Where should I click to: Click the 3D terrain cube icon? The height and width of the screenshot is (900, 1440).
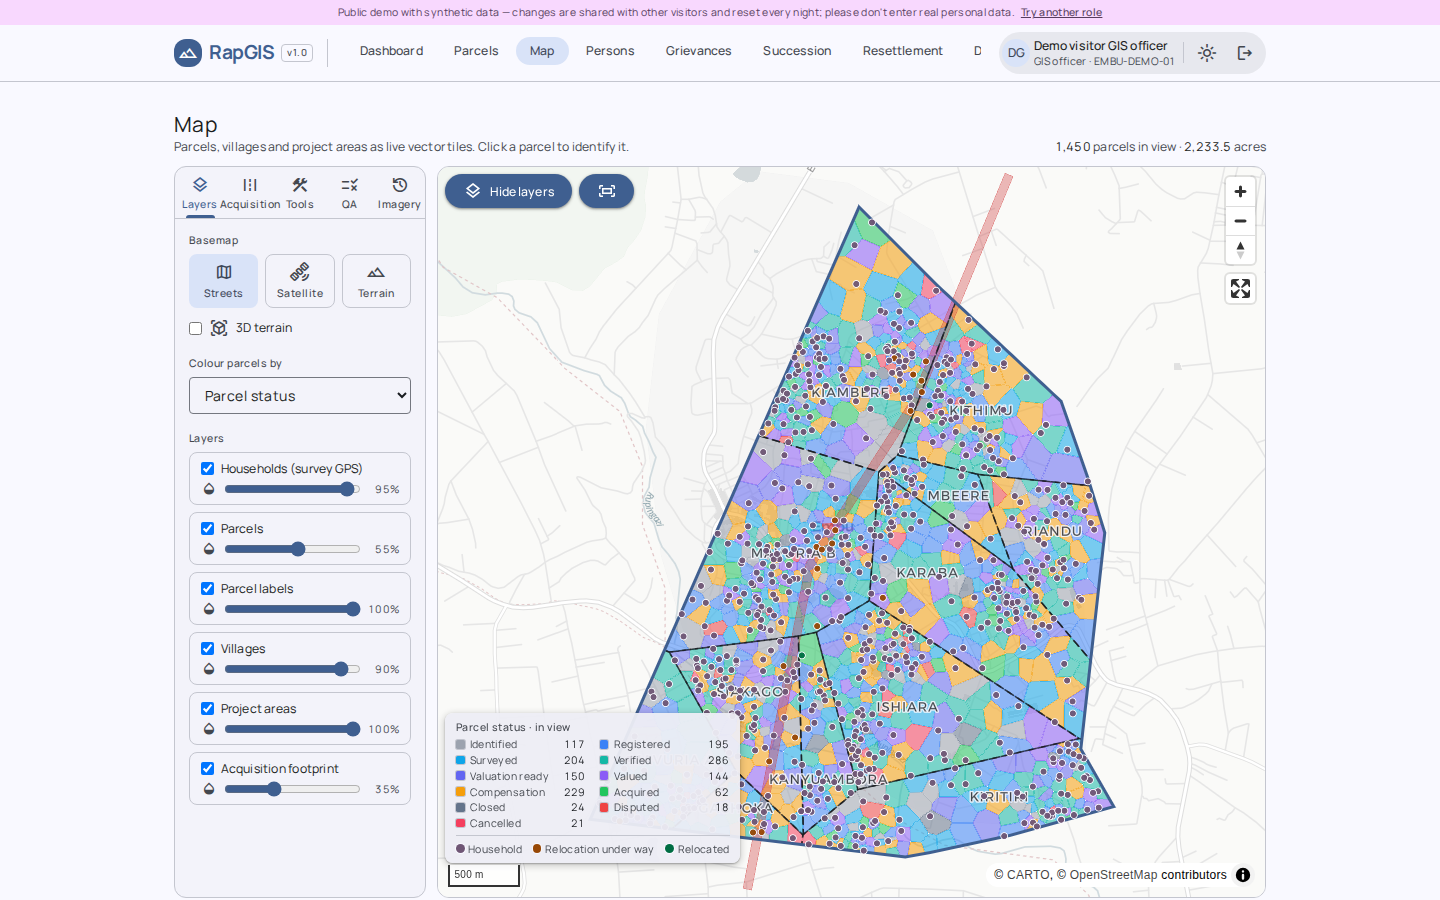219,328
